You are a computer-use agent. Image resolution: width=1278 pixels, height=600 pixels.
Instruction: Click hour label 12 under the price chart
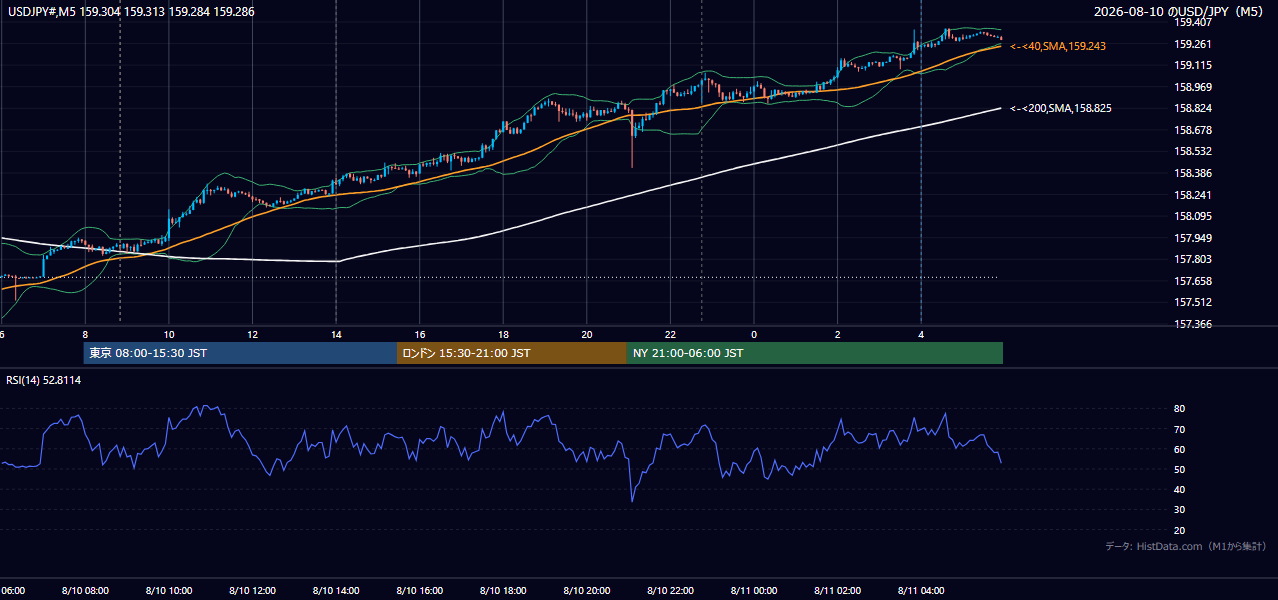(252, 335)
